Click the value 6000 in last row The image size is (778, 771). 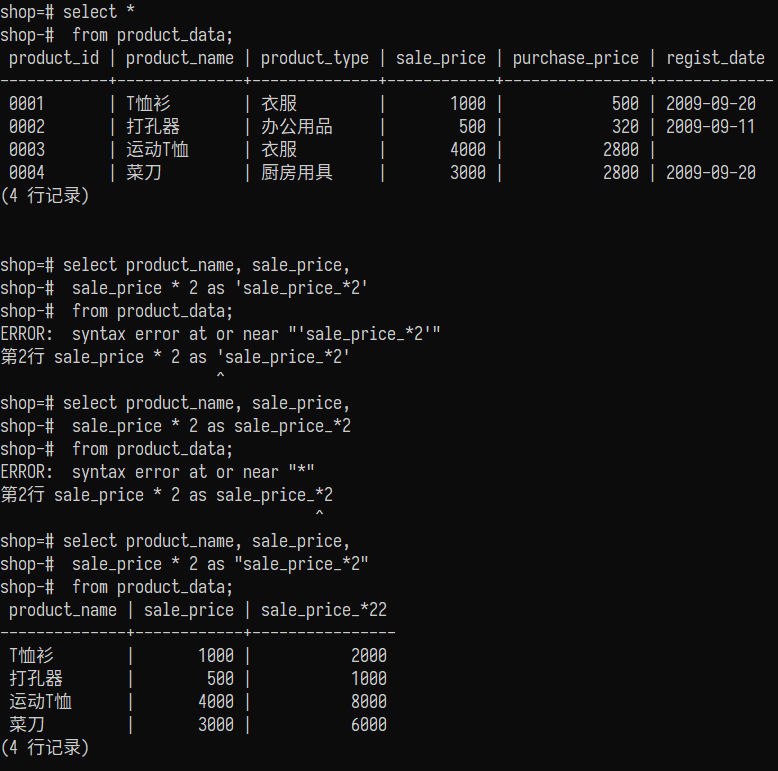[x=369, y=724]
